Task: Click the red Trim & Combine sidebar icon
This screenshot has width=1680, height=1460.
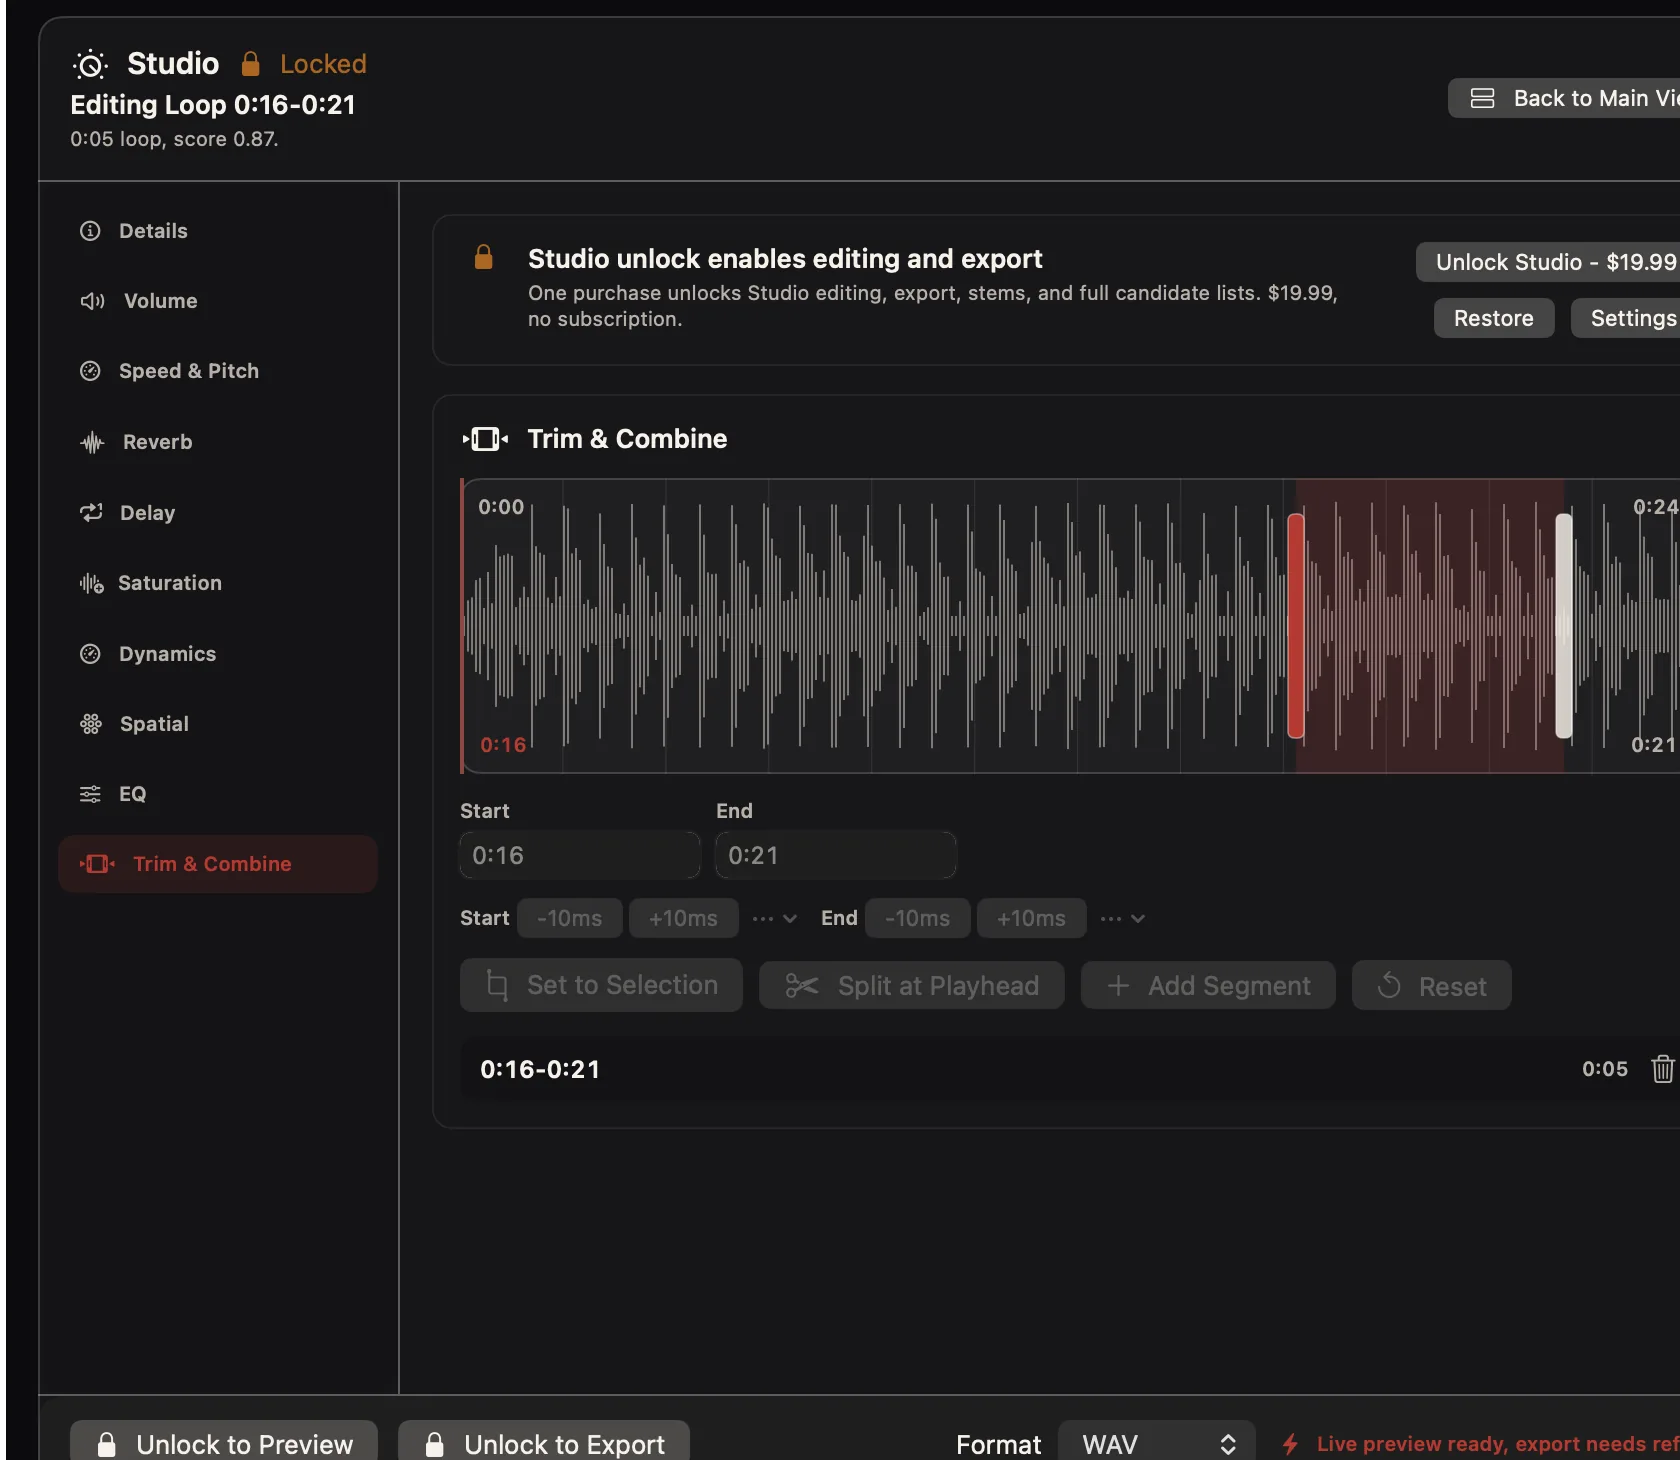Action: click(98, 864)
